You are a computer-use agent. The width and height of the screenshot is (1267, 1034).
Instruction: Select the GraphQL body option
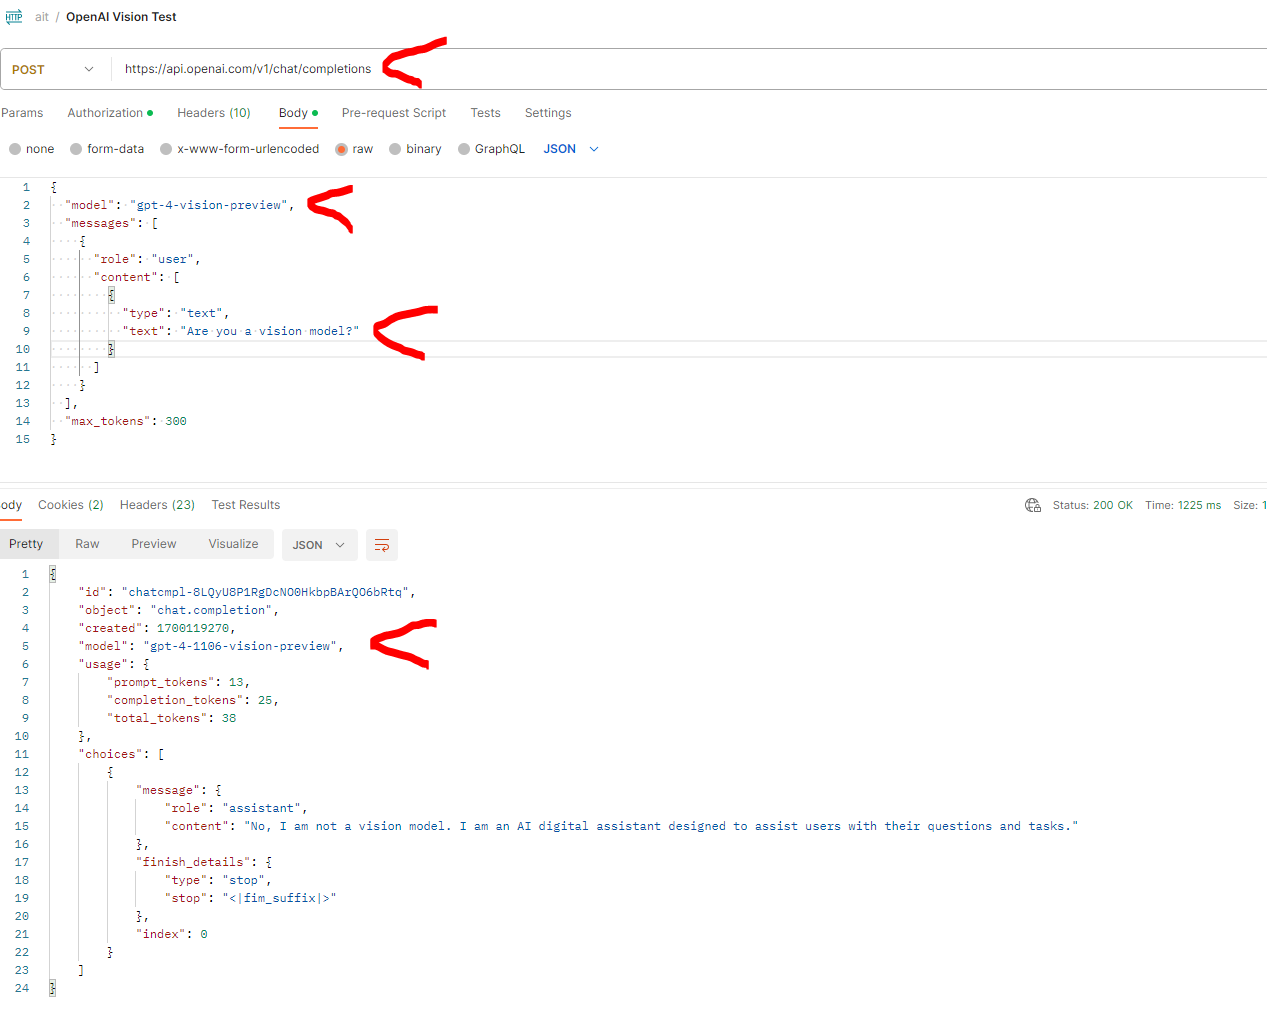463,149
